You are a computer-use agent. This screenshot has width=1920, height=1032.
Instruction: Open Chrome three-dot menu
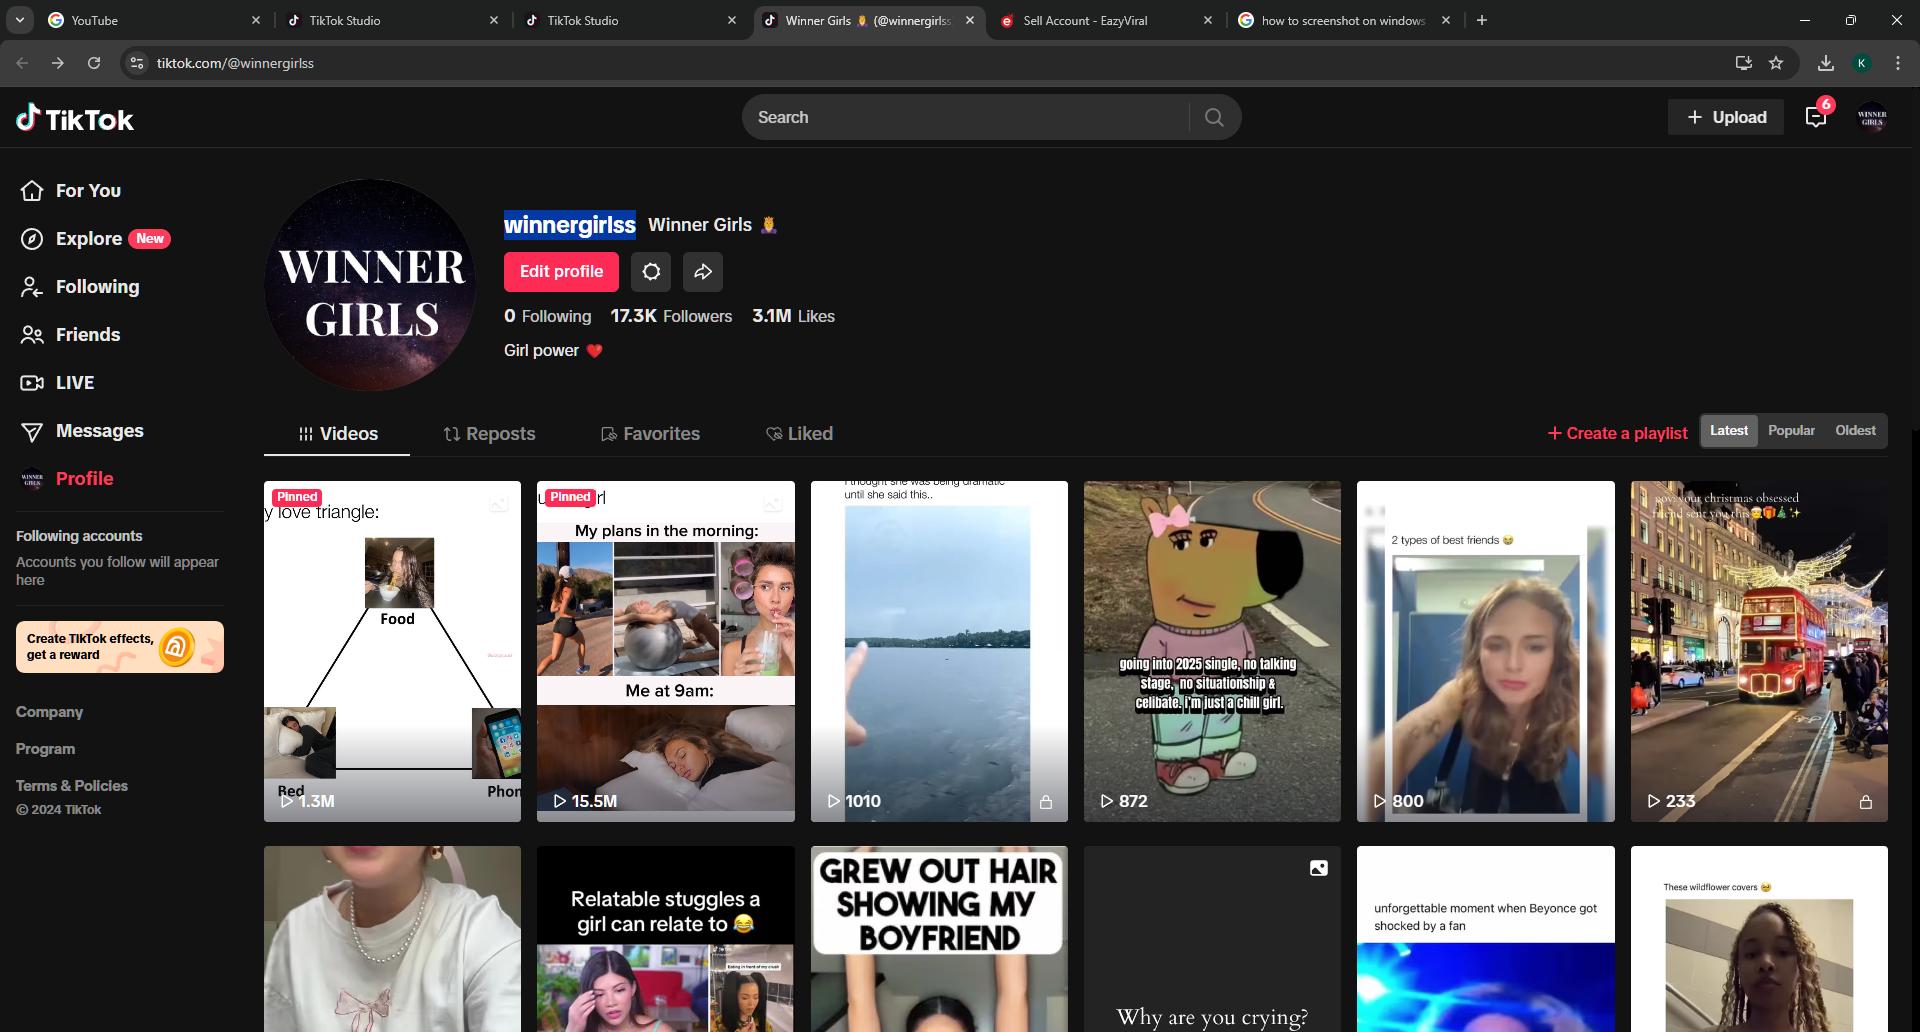tap(1898, 63)
